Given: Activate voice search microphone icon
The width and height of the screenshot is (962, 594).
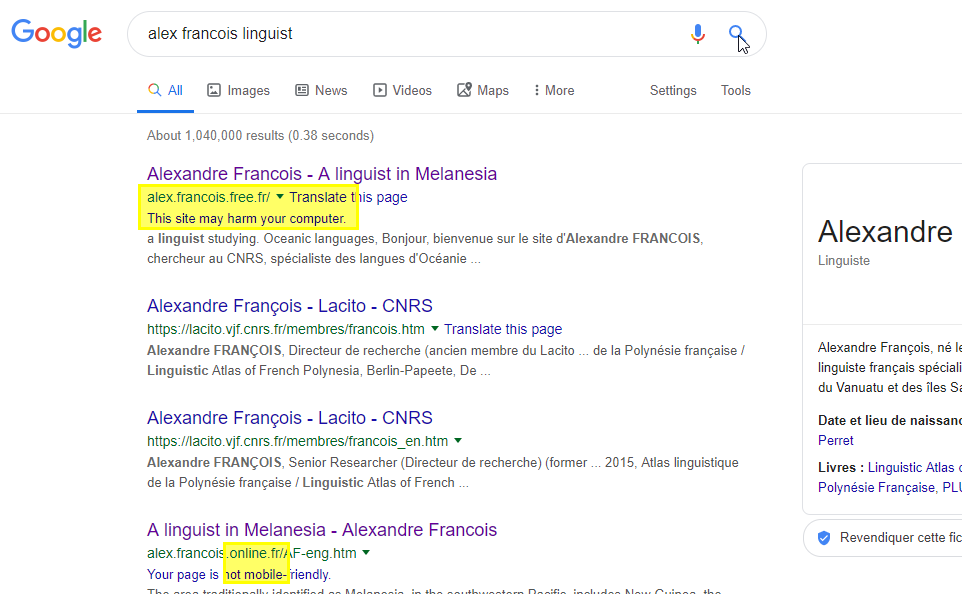Looking at the screenshot, I should click(x=698, y=34).
